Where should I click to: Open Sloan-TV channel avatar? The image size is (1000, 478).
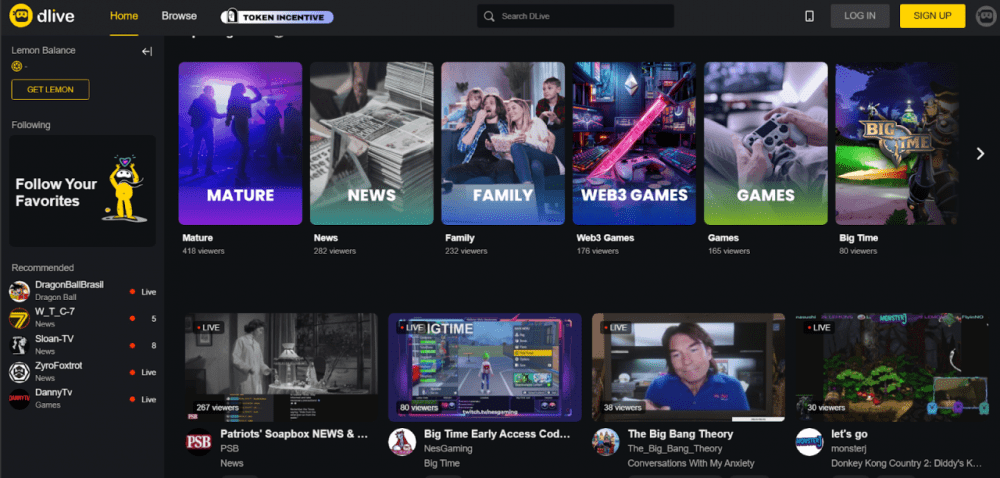[x=19, y=345]
